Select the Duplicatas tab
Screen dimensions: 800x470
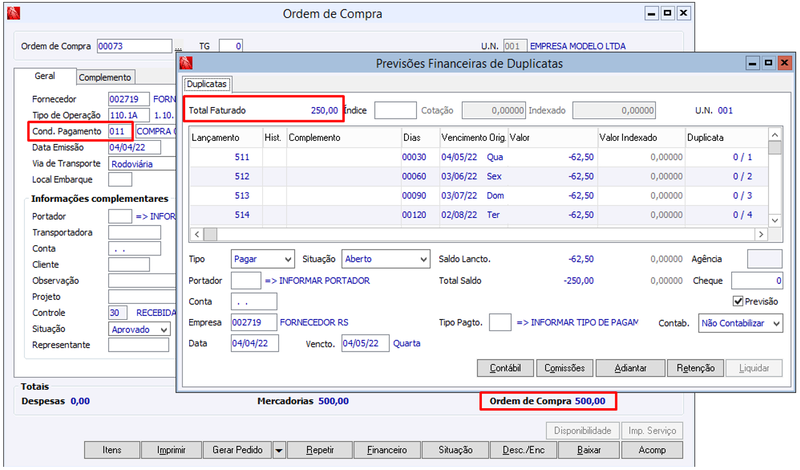[207, 84]
